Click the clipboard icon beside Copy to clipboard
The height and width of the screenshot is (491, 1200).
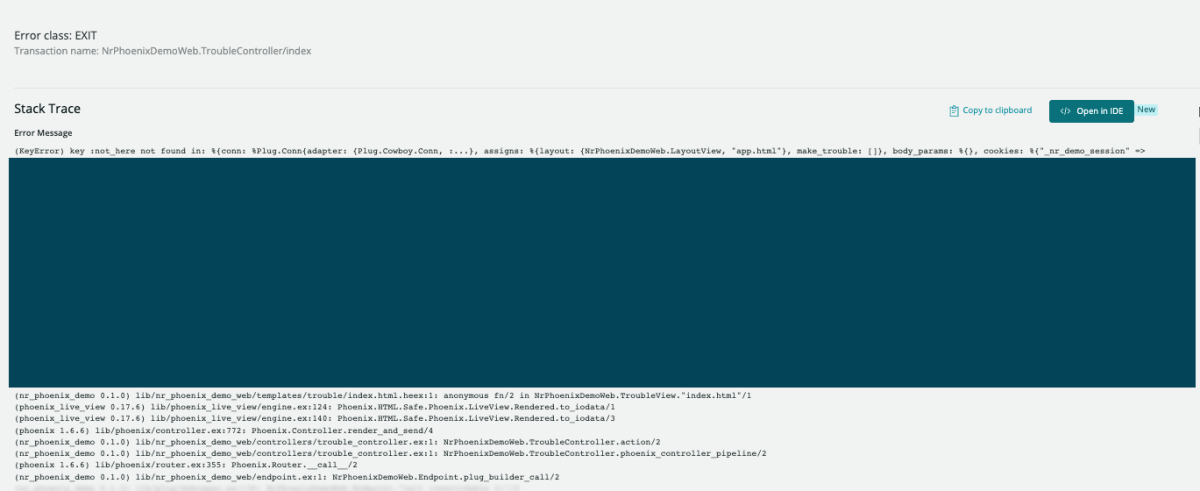(x=954, y=111)
